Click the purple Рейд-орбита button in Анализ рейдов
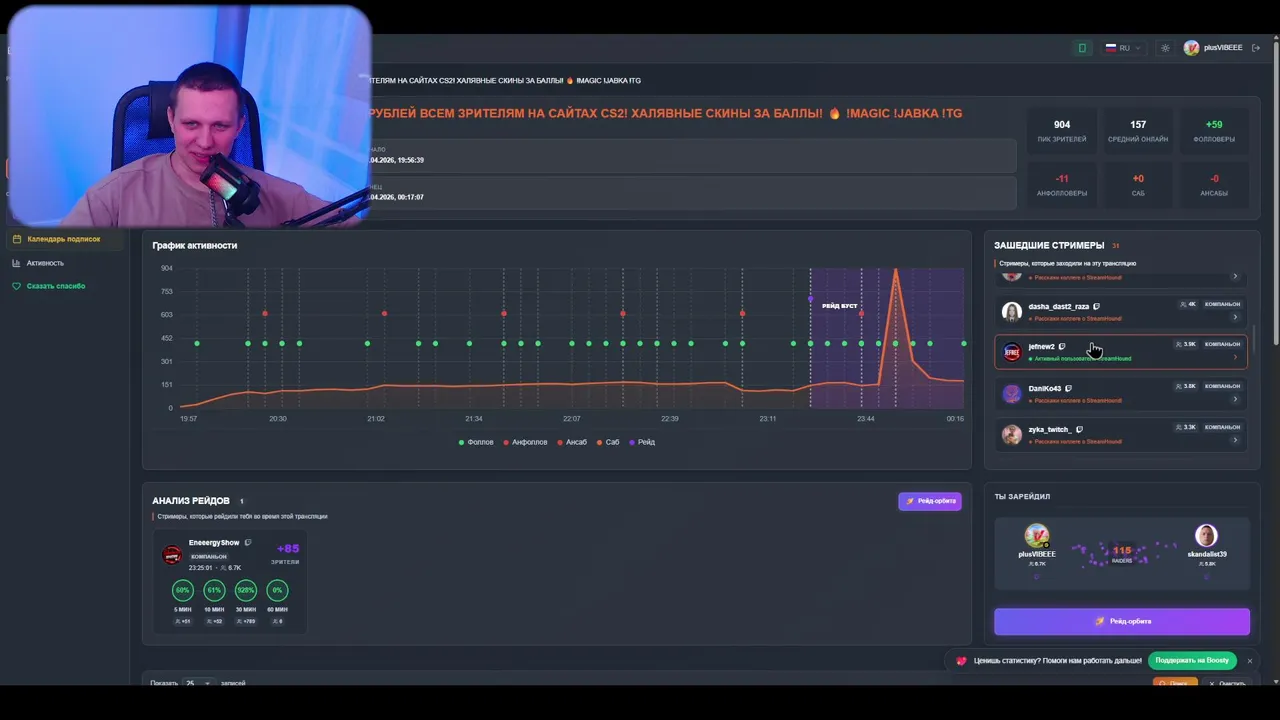The width and height of the screenshot is (1280, 720). pyautogui.click(x=930, y=501)
